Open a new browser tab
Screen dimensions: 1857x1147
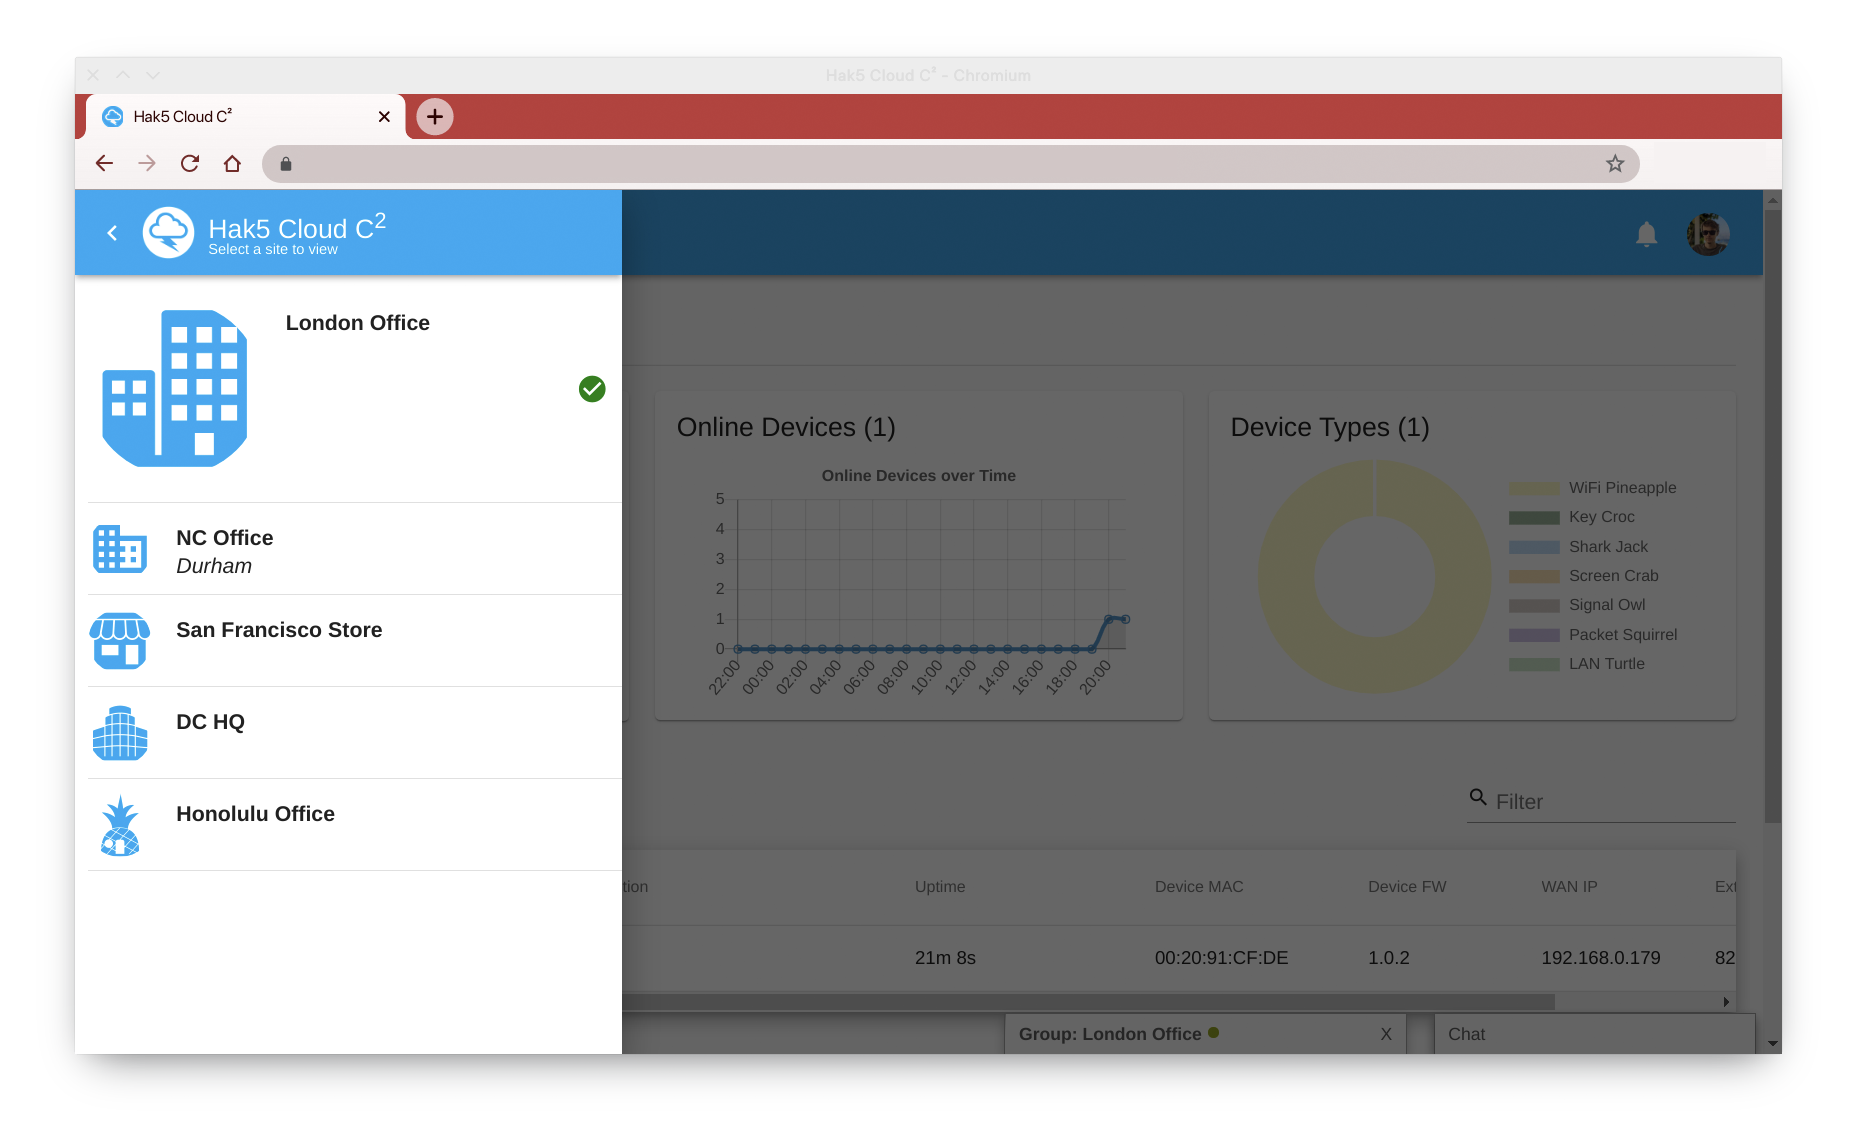pyautogui.click(x=435, y=117)
